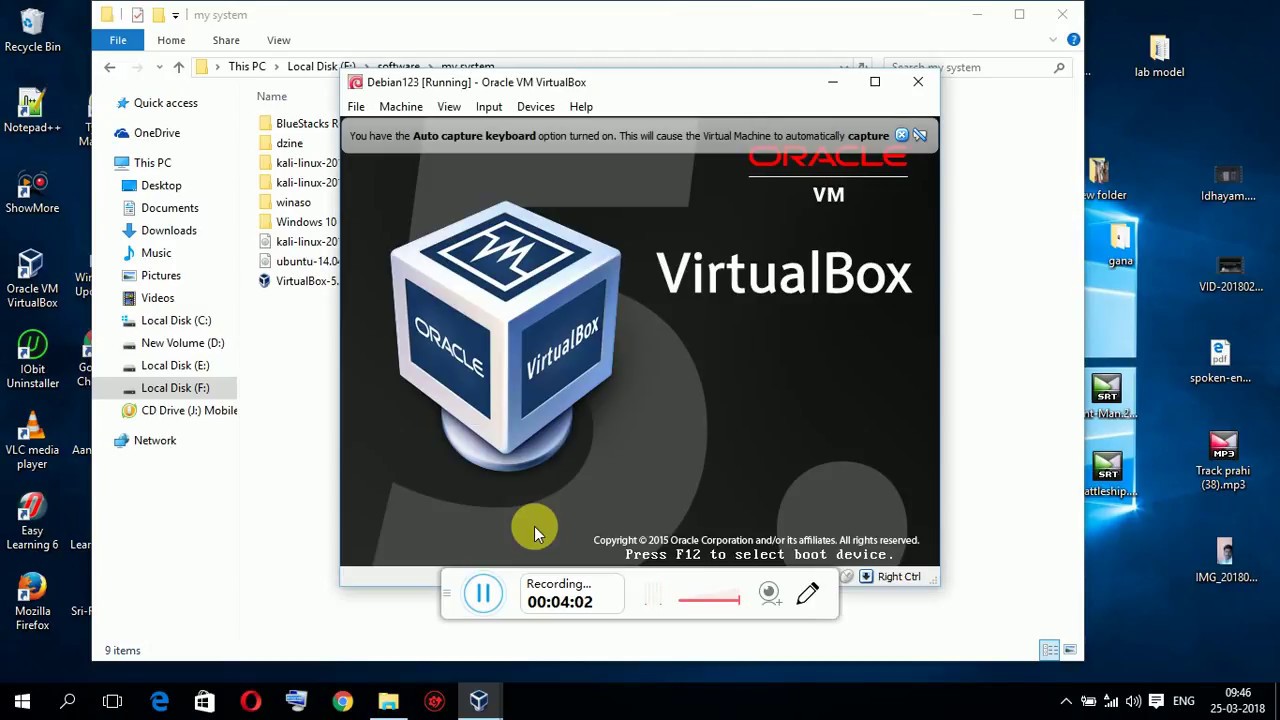Viewport: 1280px width, 720px height.
Task: Open Task View on the taskbar
Action: pos(112,701)
